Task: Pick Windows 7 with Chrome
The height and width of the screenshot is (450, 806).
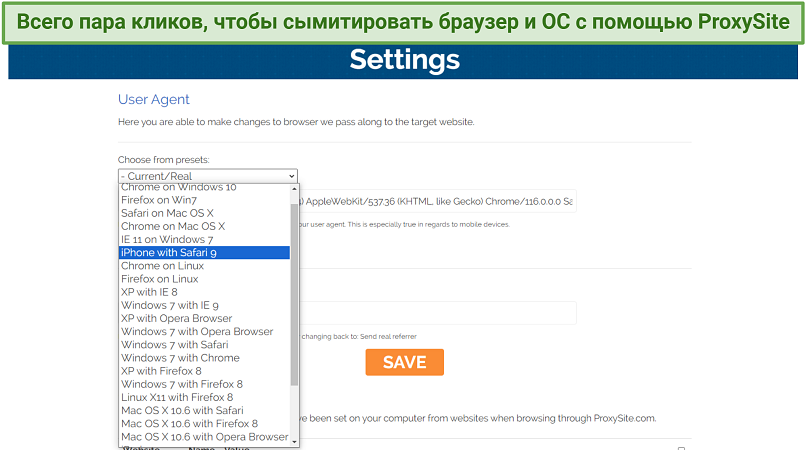Action: [205, 358]
